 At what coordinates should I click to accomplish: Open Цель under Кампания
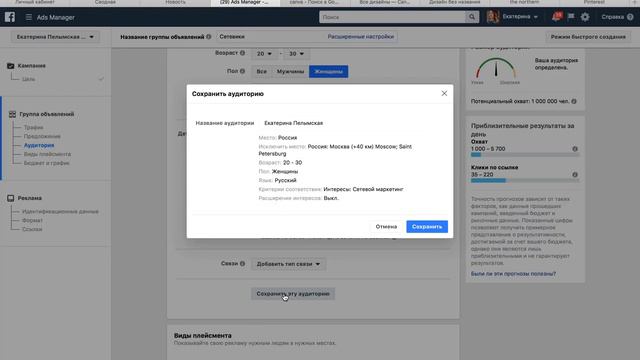pyautogui.click(x=28, y=79)
